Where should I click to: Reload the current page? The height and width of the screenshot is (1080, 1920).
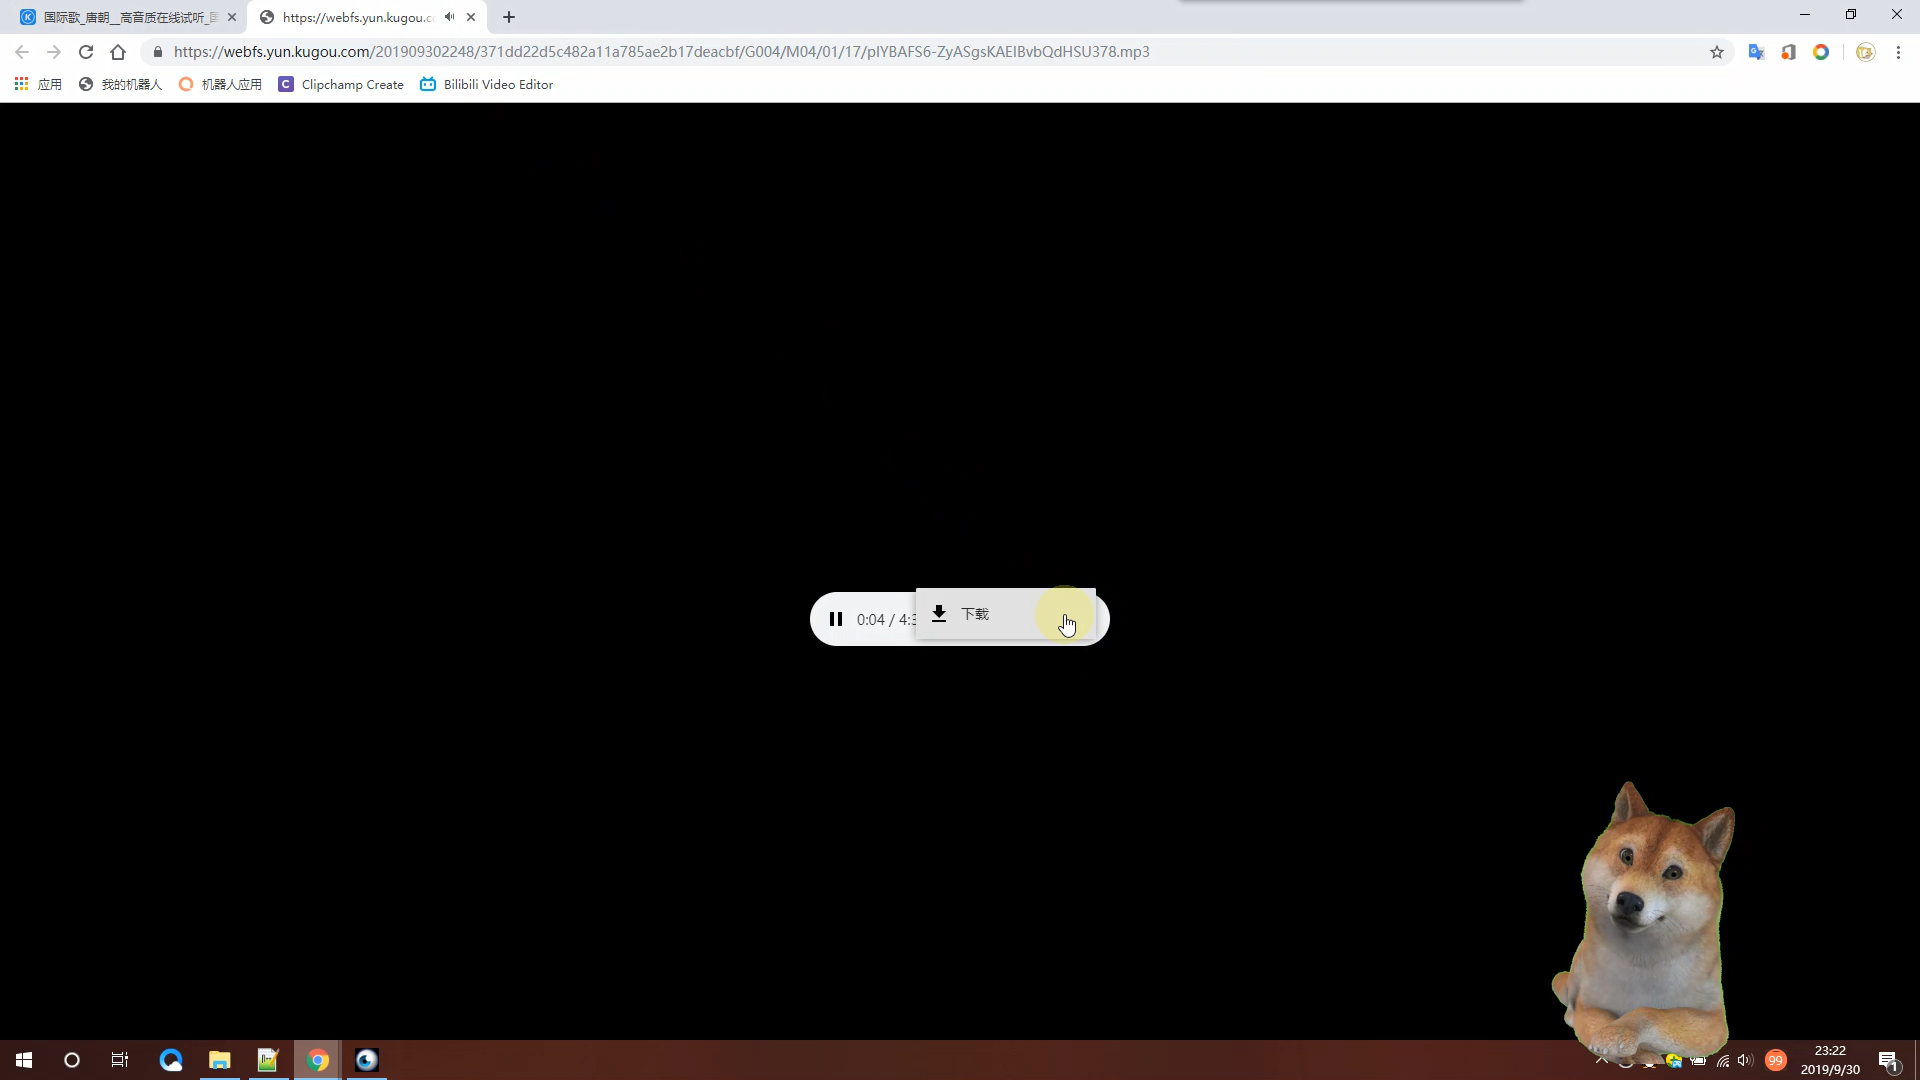(x=86, y=52)
